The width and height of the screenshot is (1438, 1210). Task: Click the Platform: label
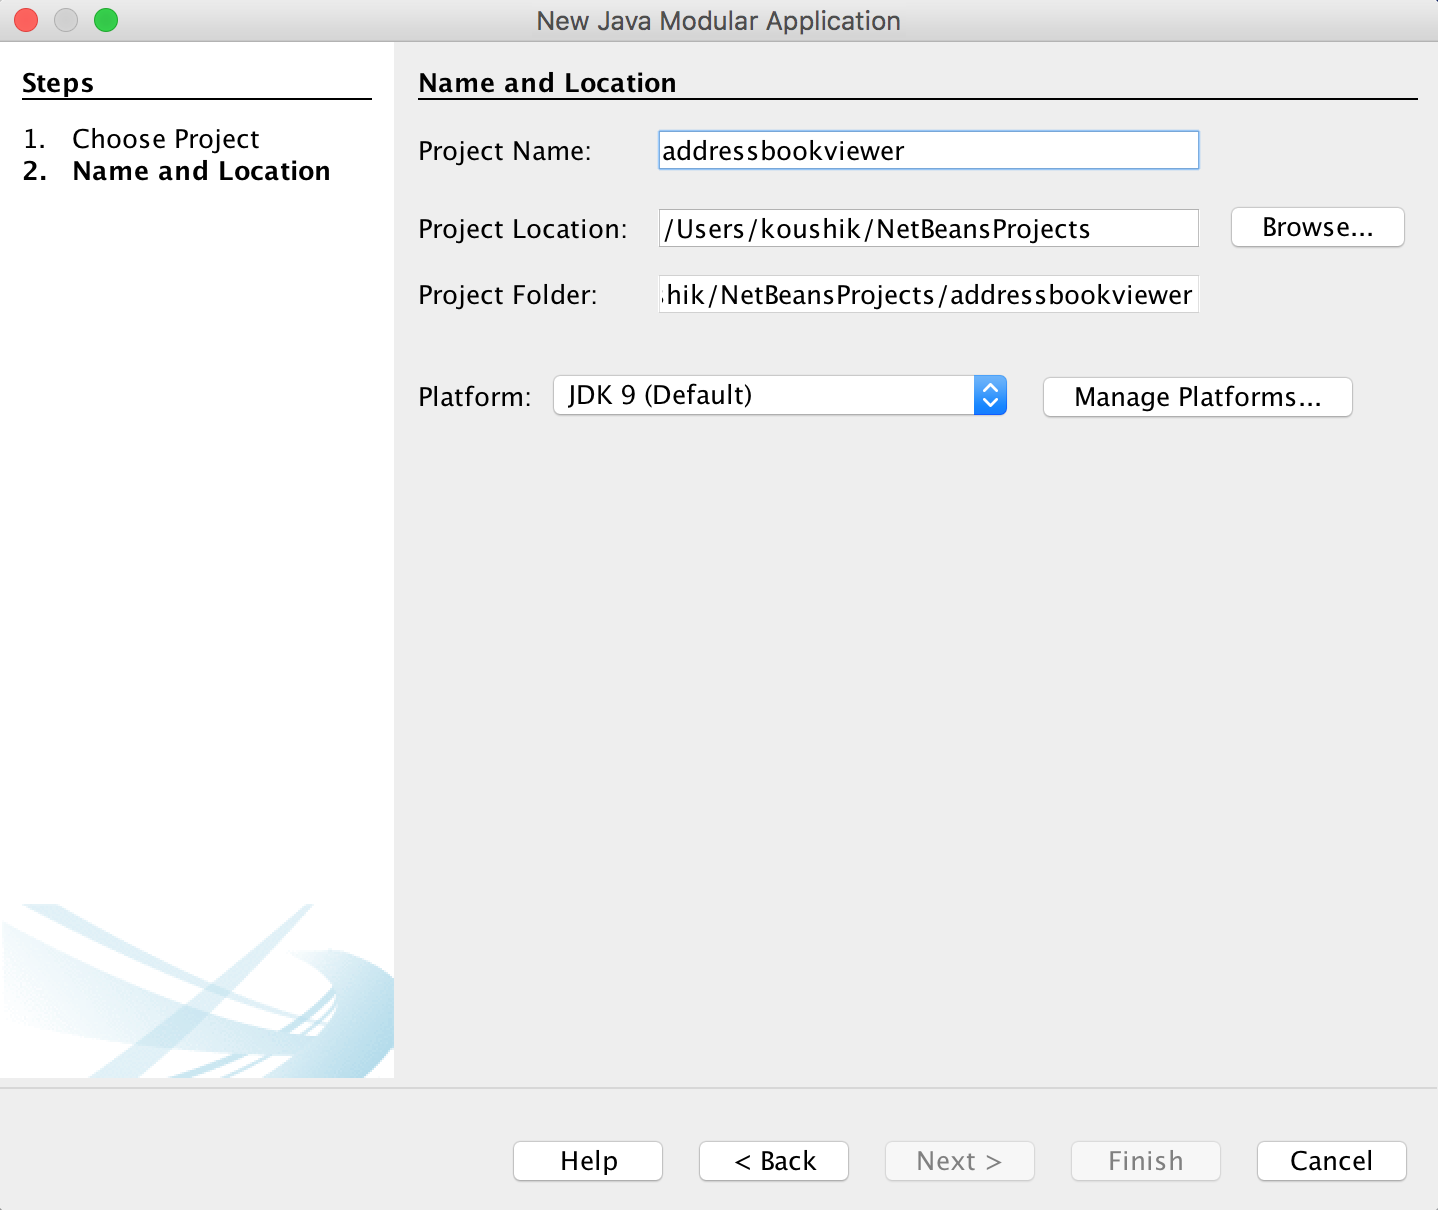click(x=475, y=397)
